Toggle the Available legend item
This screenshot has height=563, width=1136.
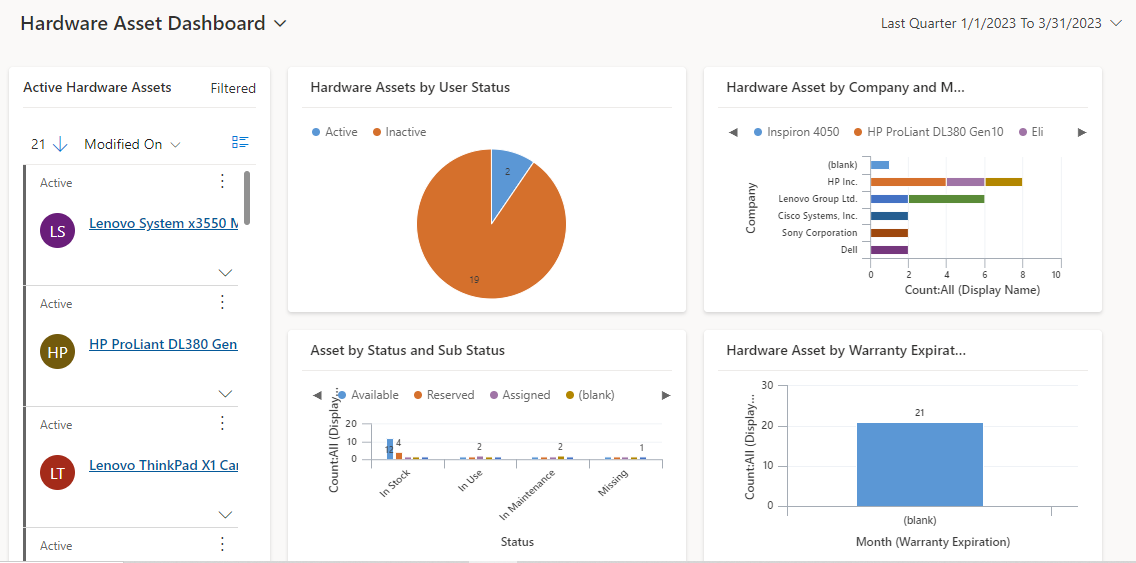pos(368,395)
